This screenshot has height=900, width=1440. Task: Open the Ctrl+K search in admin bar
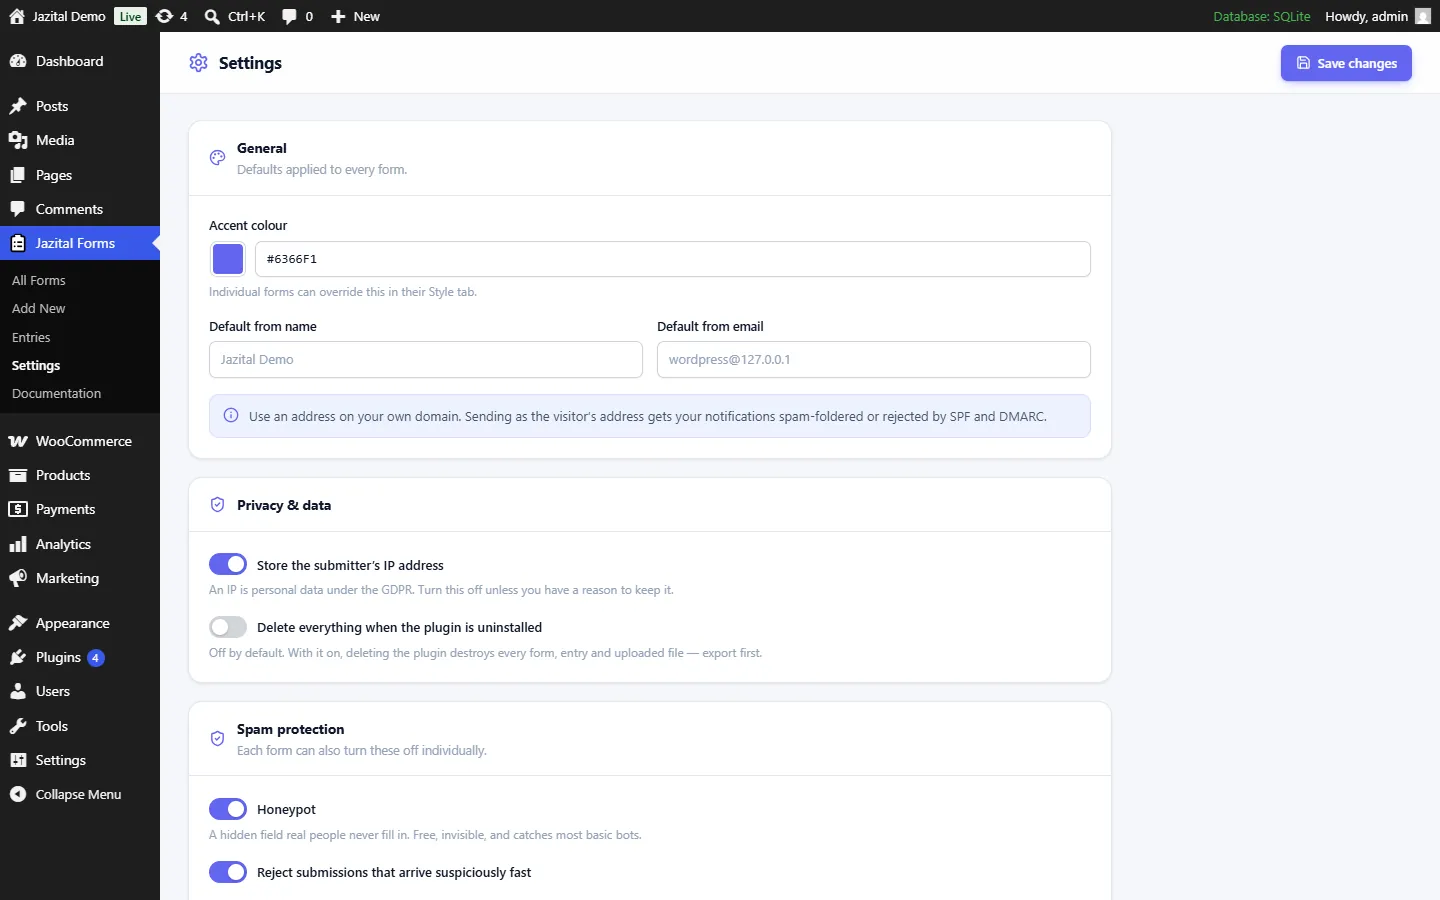coord(235,16)
